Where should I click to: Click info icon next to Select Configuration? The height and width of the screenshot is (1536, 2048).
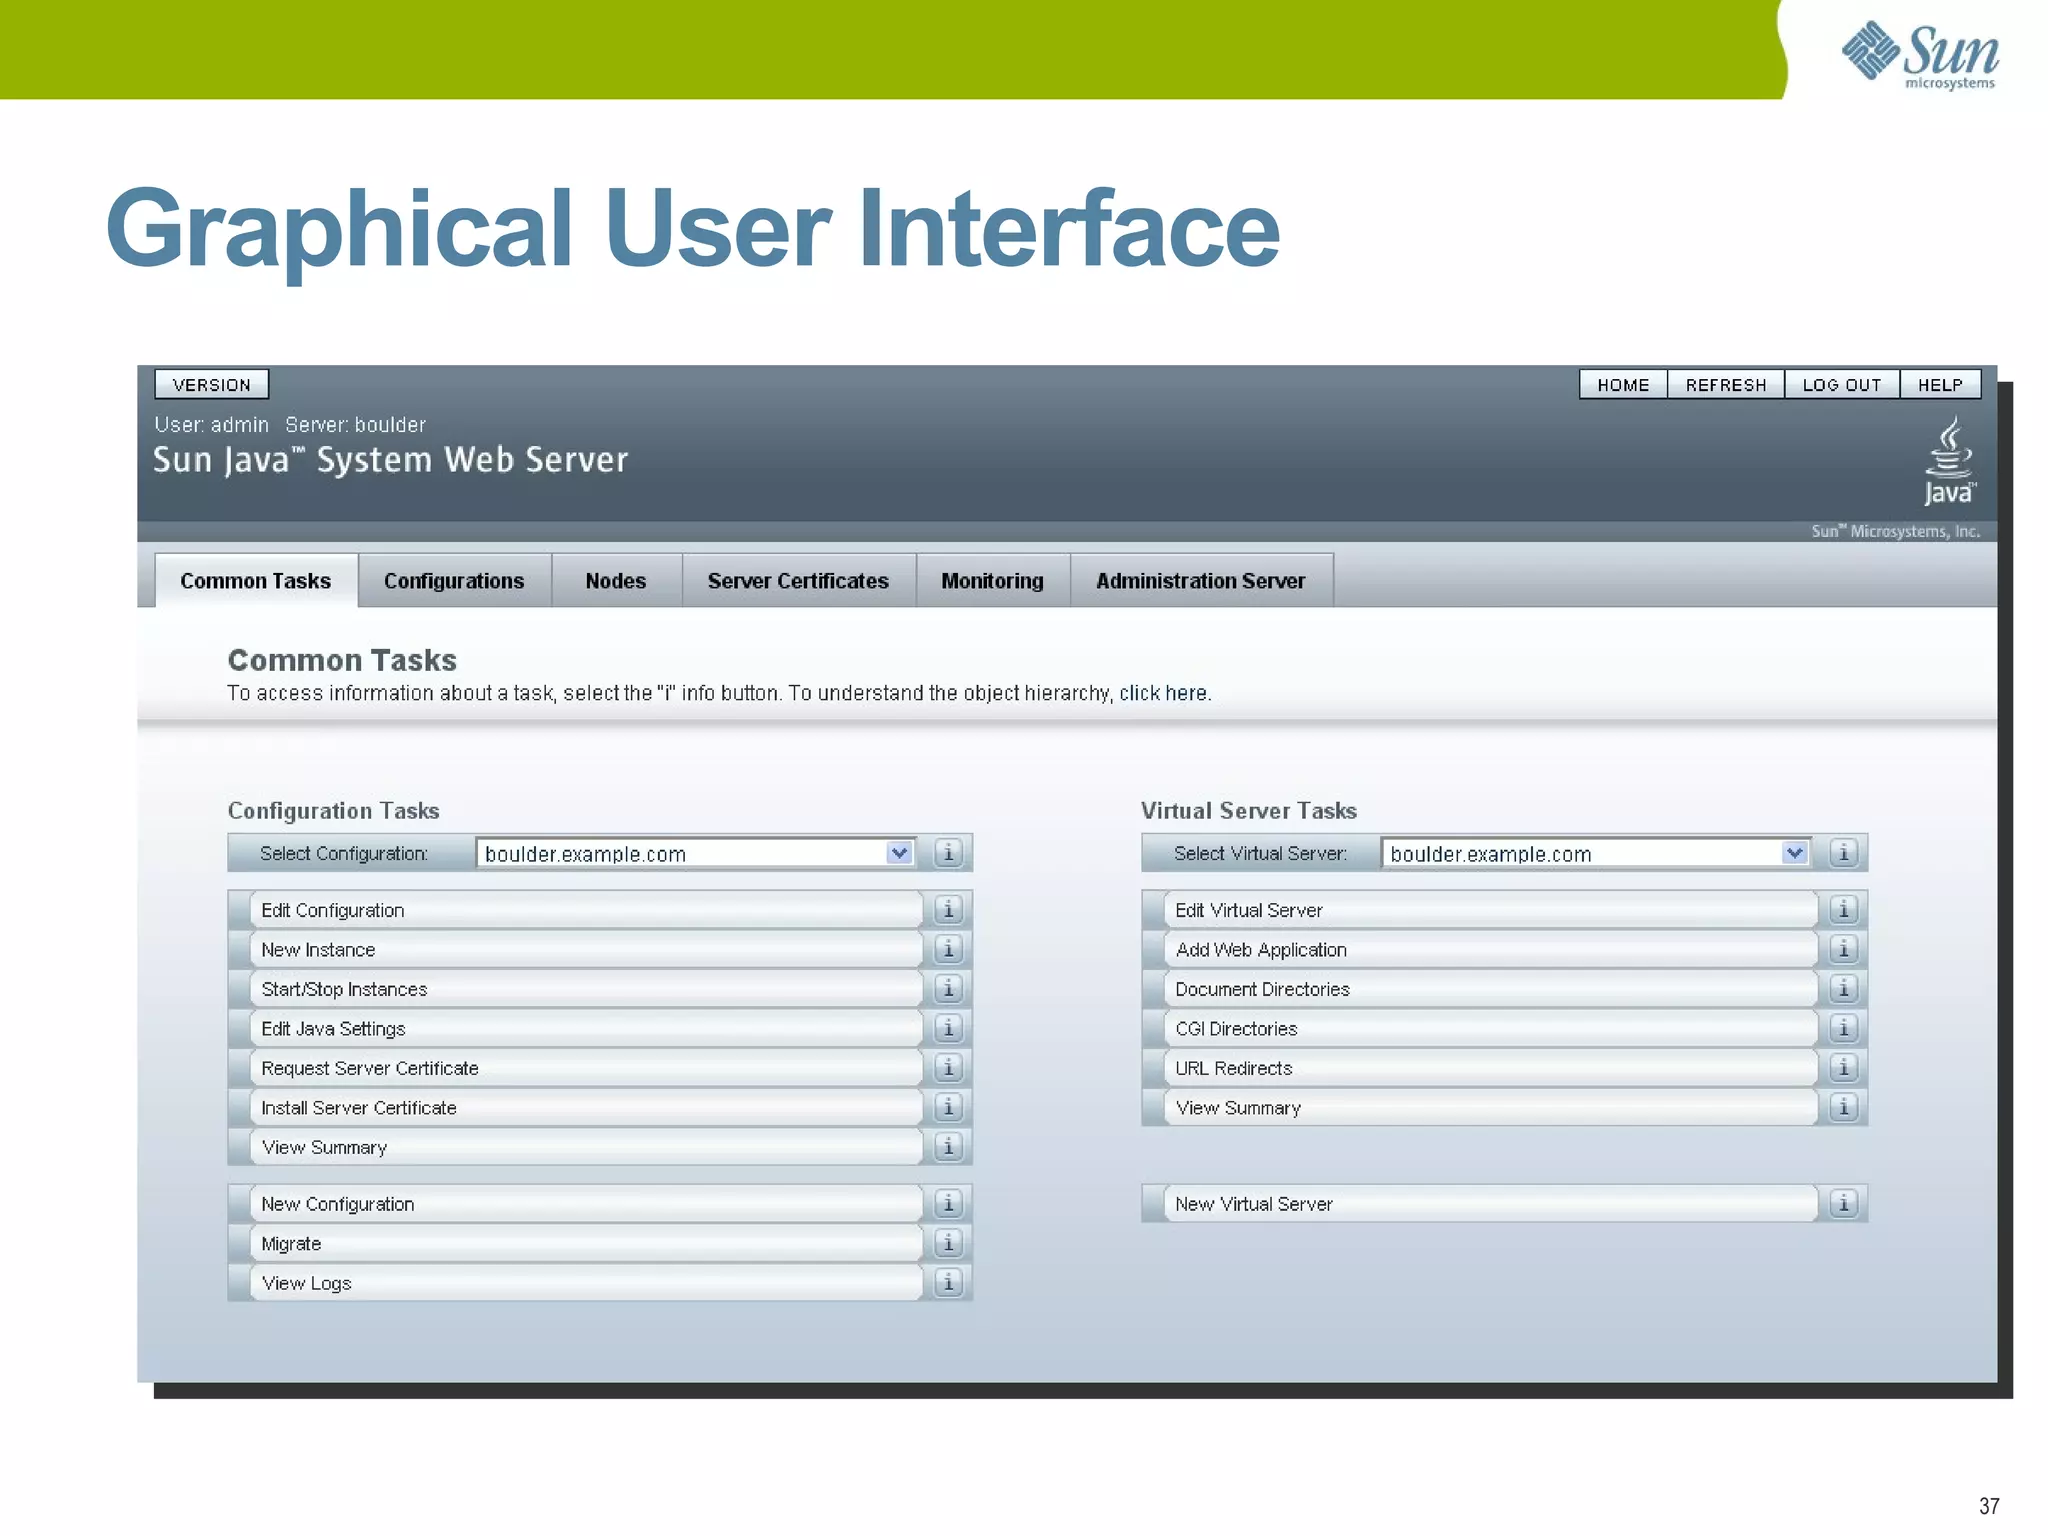point(948,853)
